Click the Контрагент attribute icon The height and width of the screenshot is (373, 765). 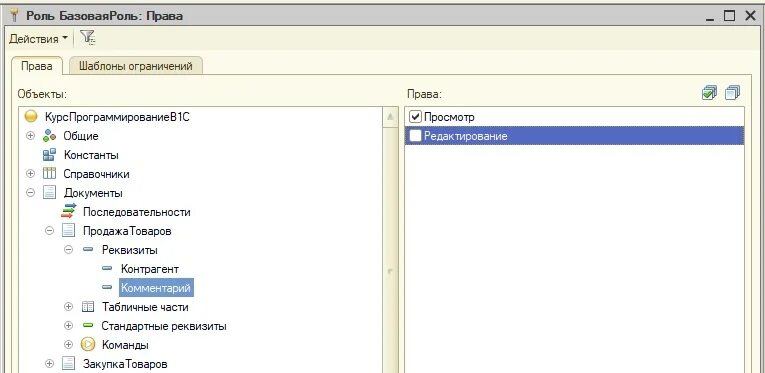pyautogui.click(x=107, y=269)
